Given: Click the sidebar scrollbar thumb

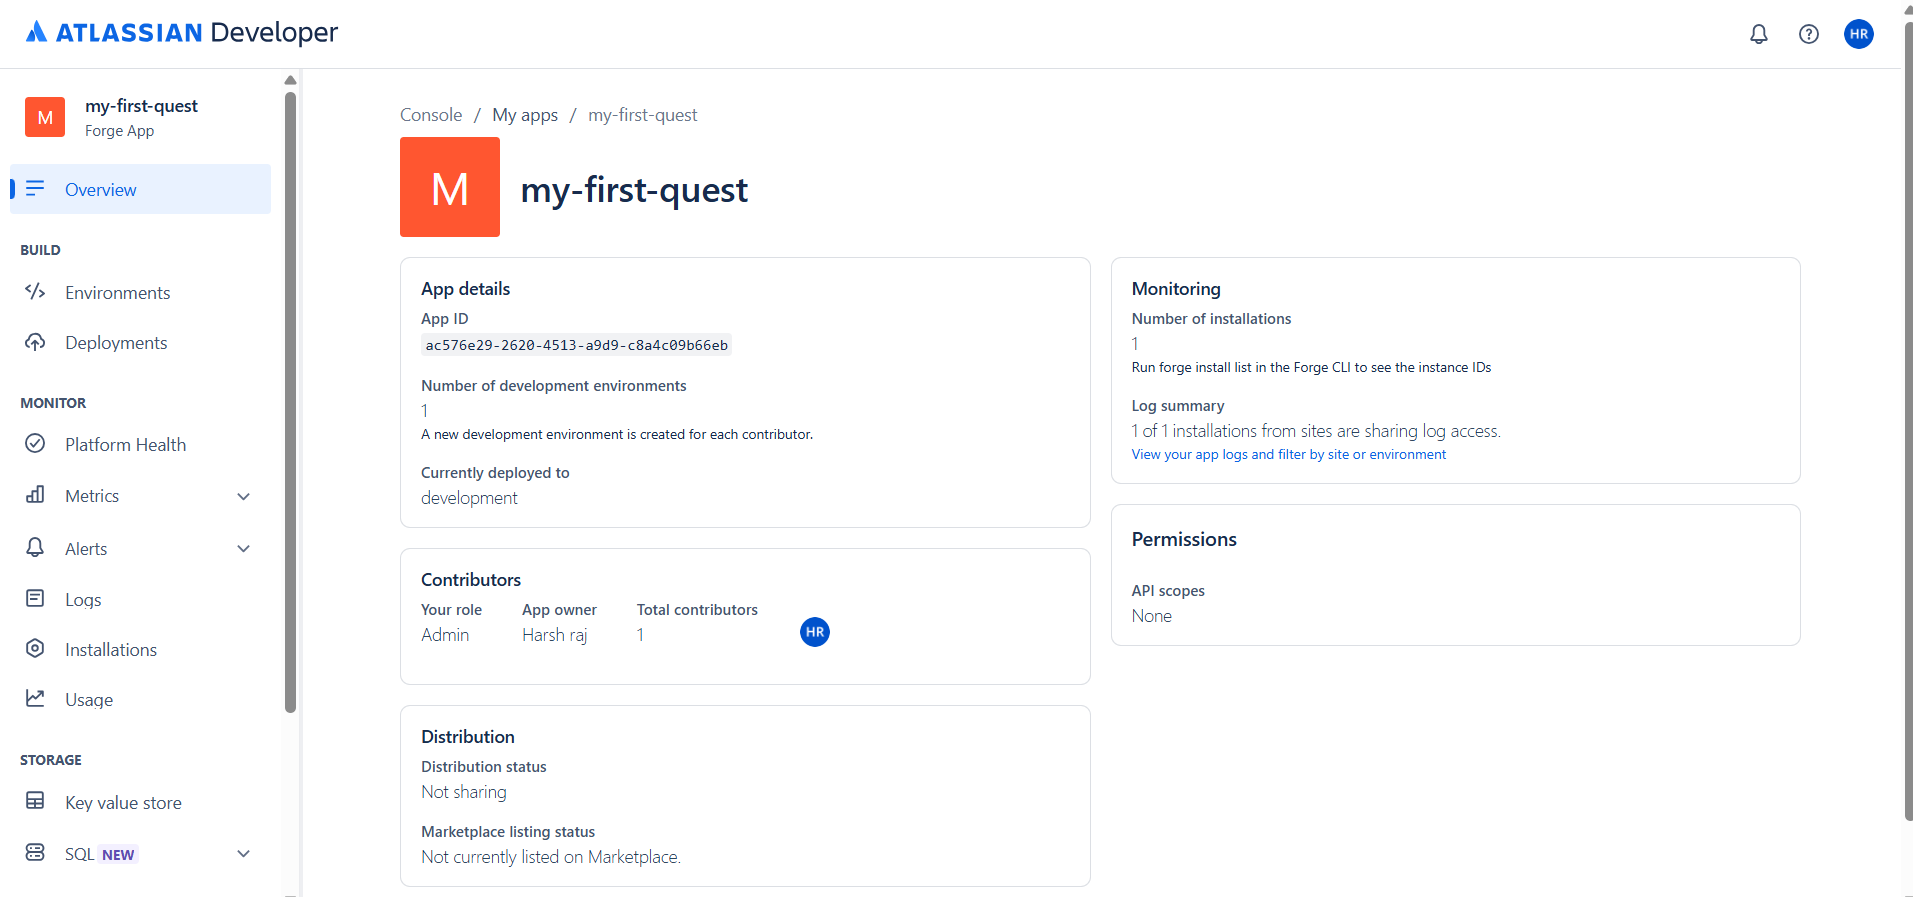Looking at the screenshot, I should [290, 402].
